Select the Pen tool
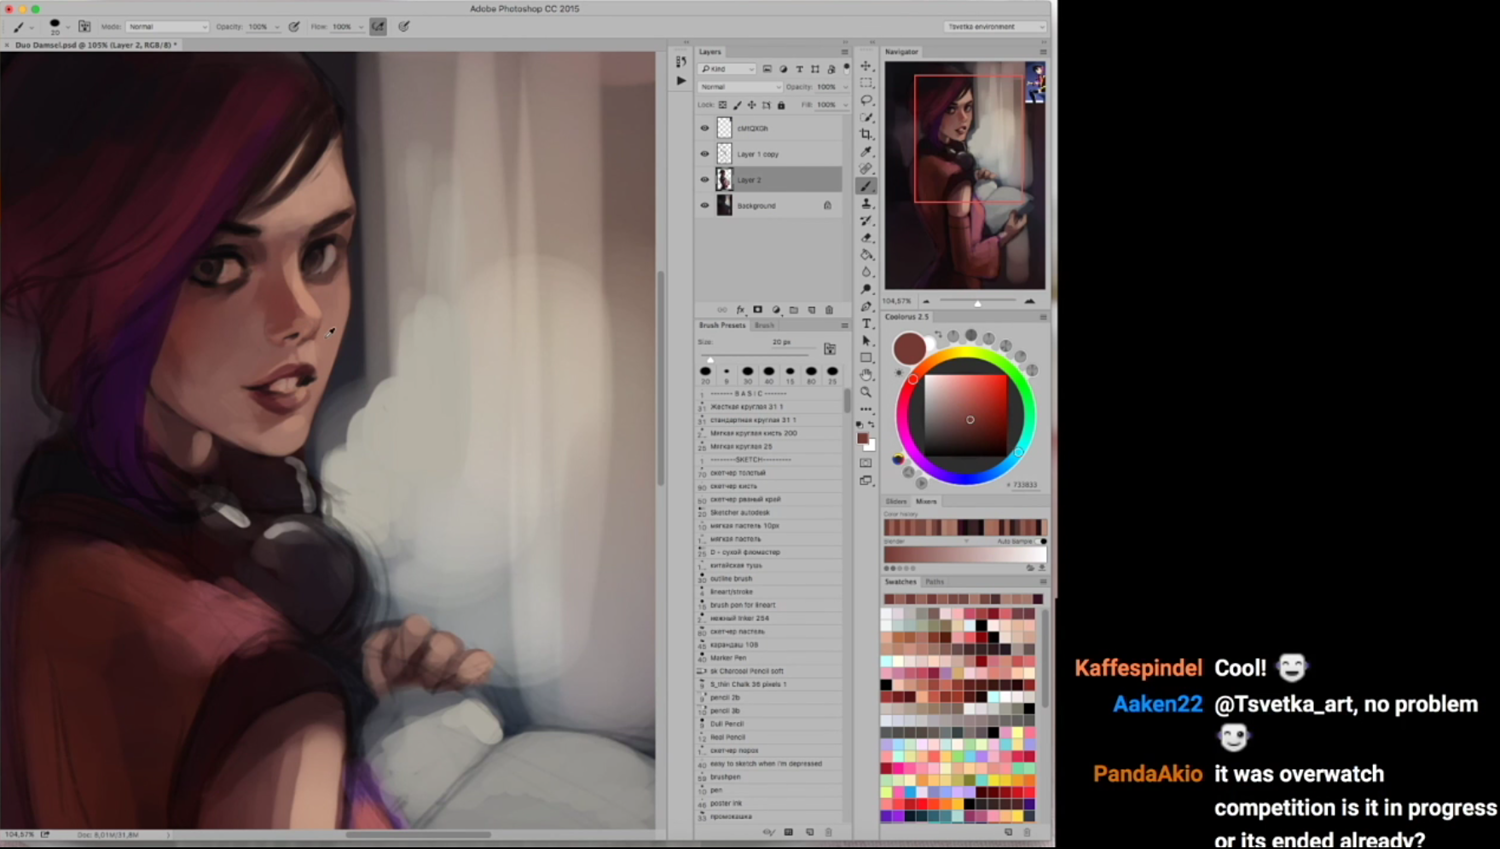The image size is (1500, 849). pyautogui.click(x=866, y=306)
